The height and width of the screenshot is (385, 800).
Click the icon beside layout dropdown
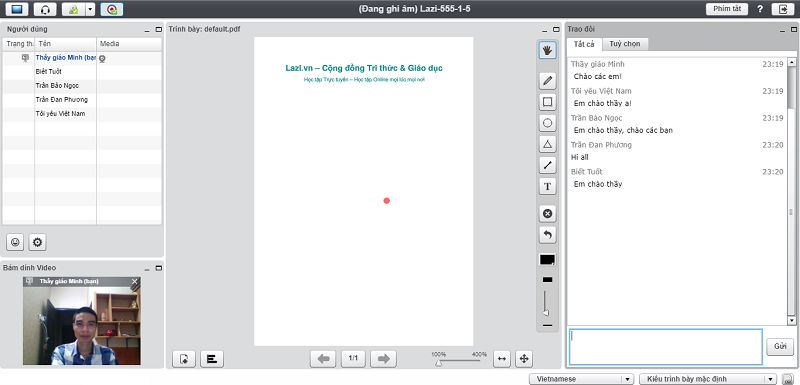click(x=787, y=379)
